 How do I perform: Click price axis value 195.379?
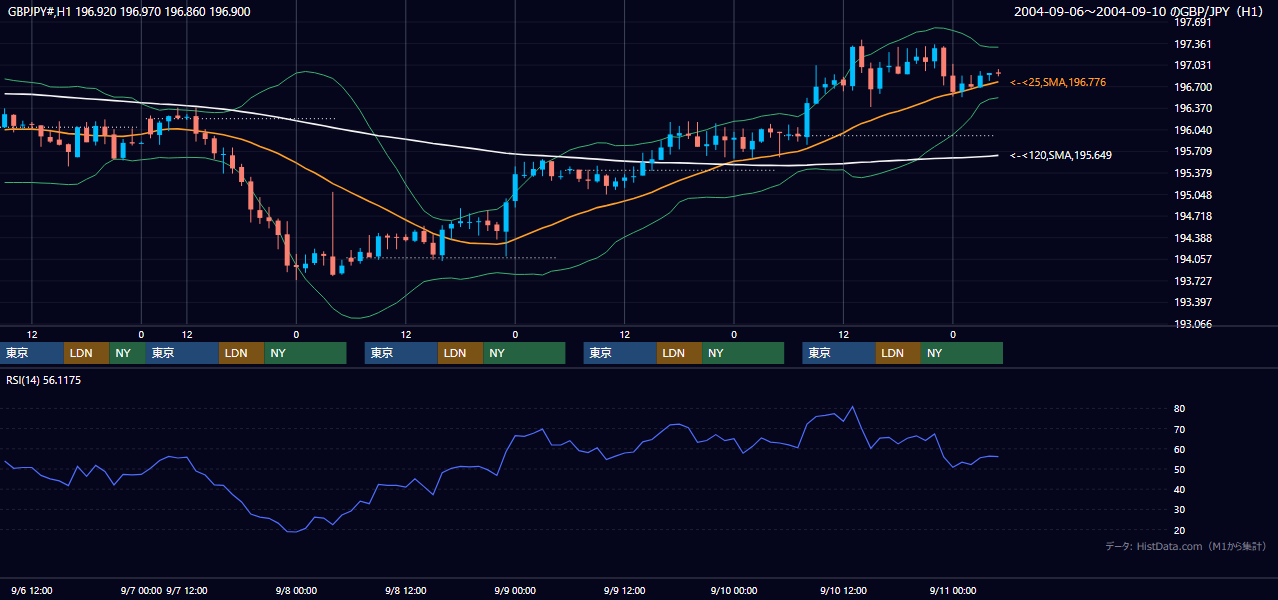tap(1191, 173)
